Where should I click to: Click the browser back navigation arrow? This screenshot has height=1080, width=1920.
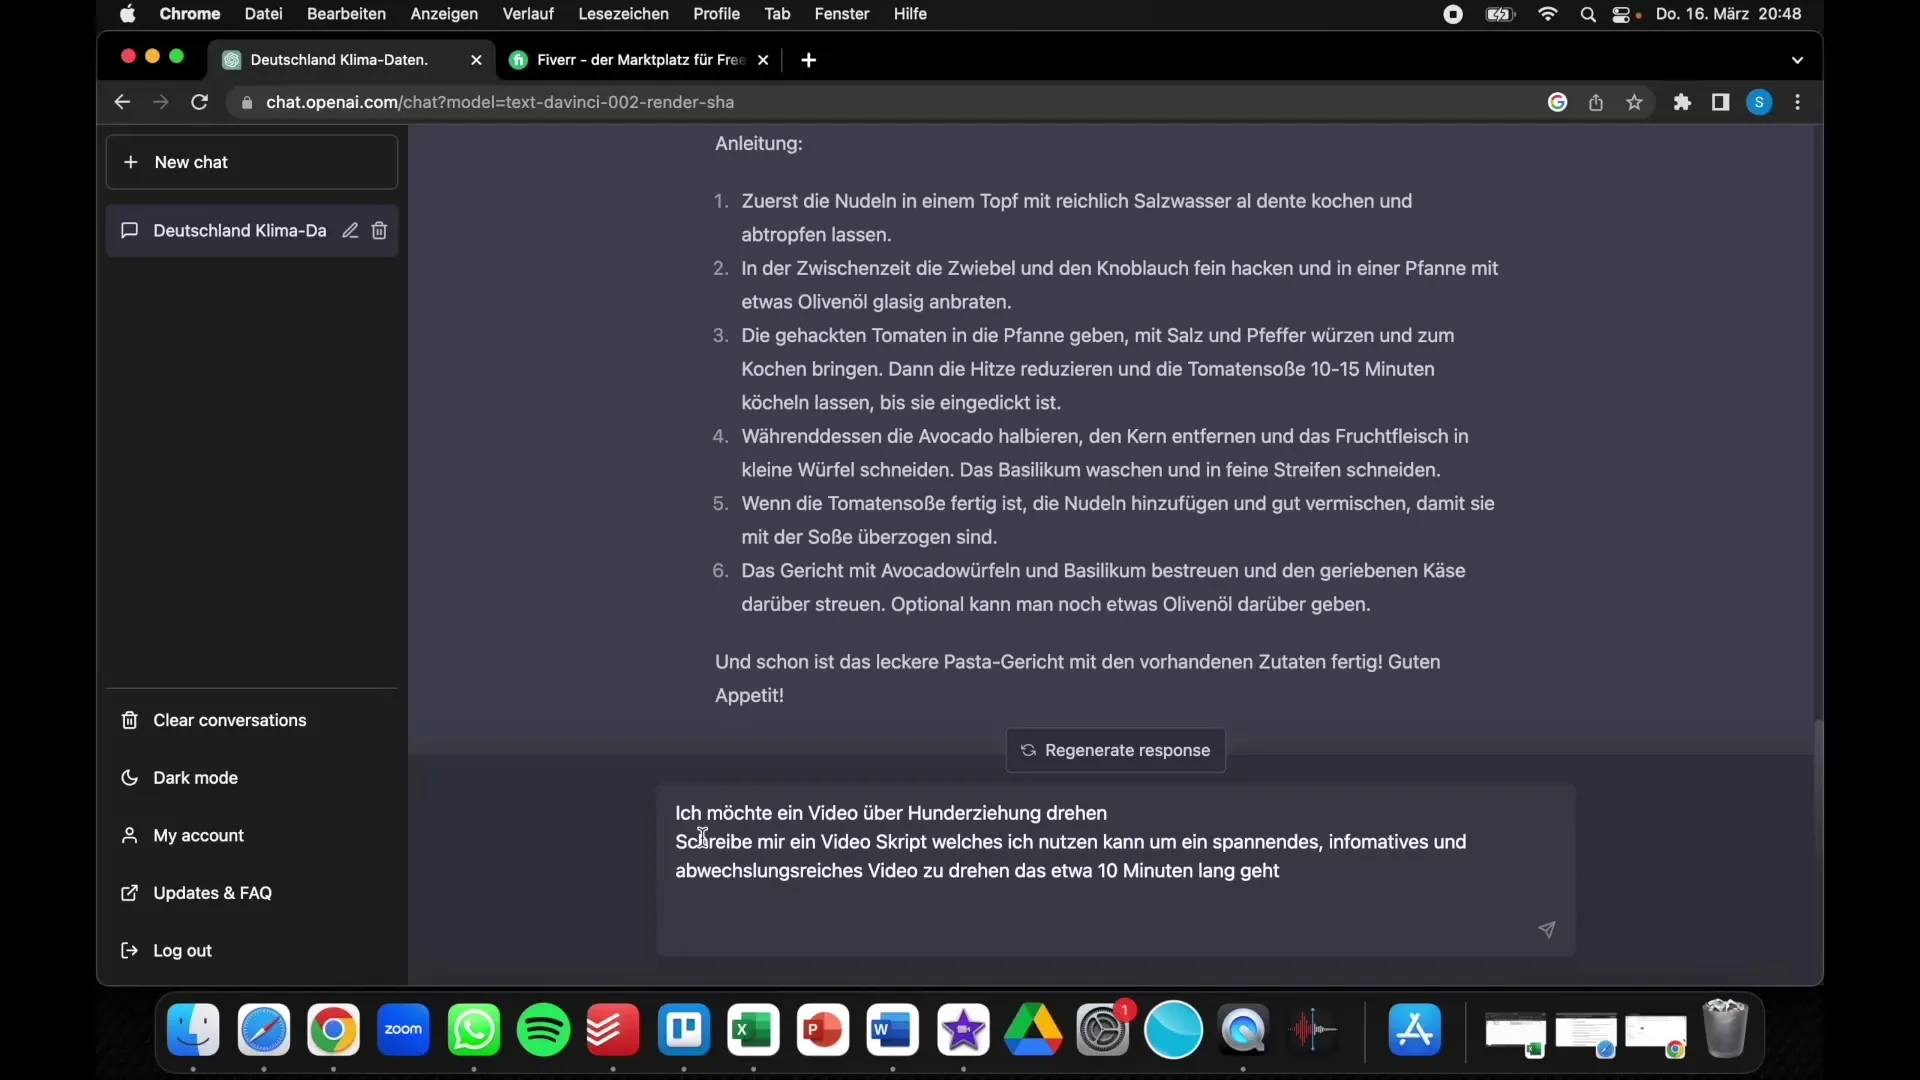pos(121,102)
